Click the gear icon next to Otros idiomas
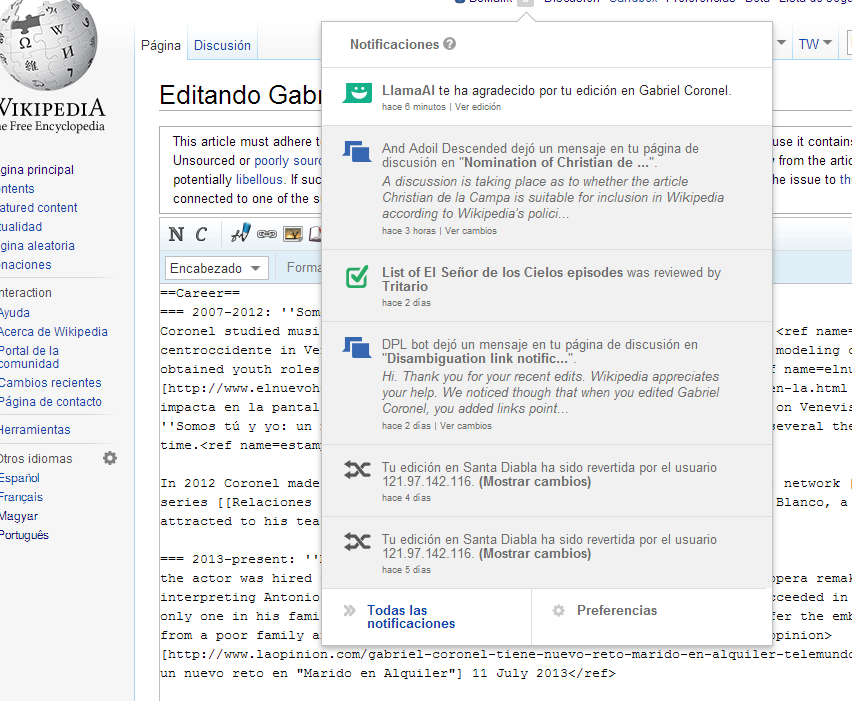The width and height of the screenshot is (852, 701). coord(110,458)
